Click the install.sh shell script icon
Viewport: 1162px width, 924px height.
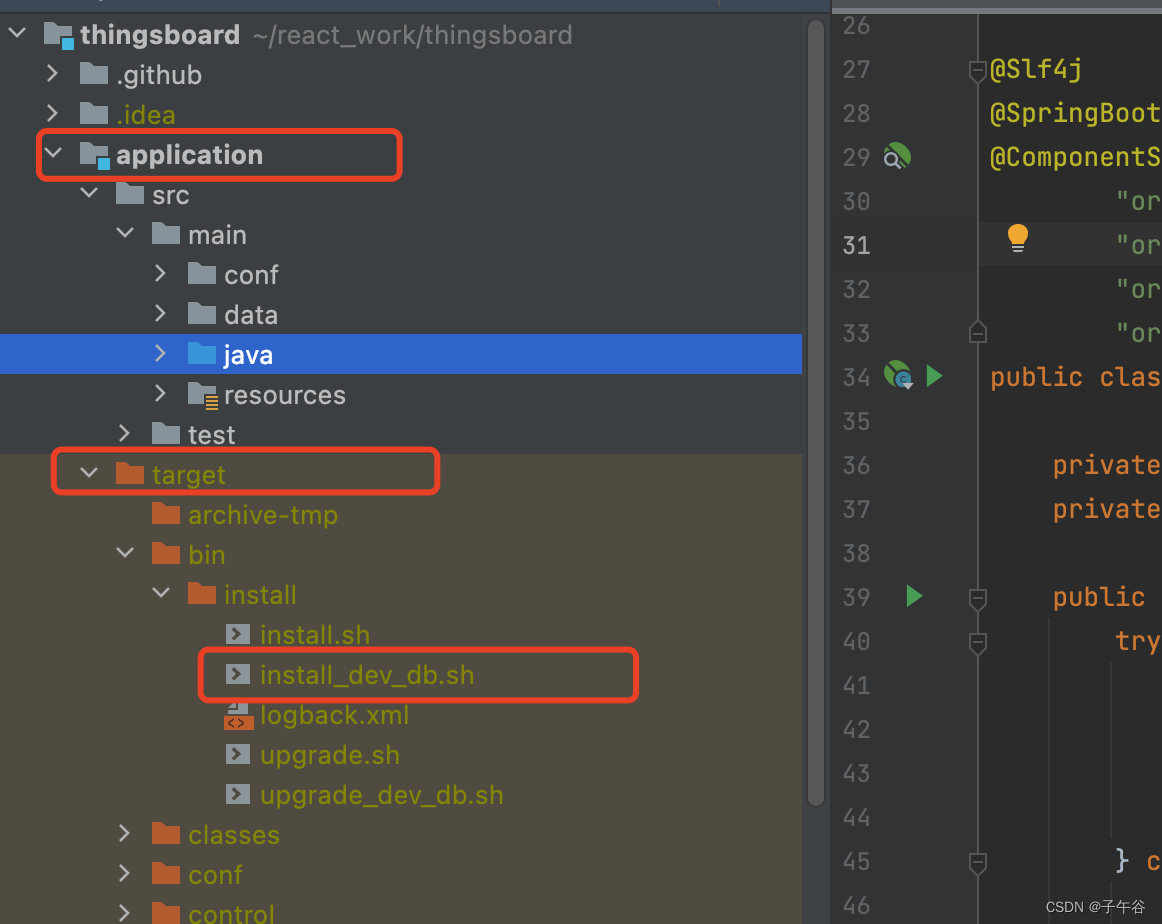[237, 634]
